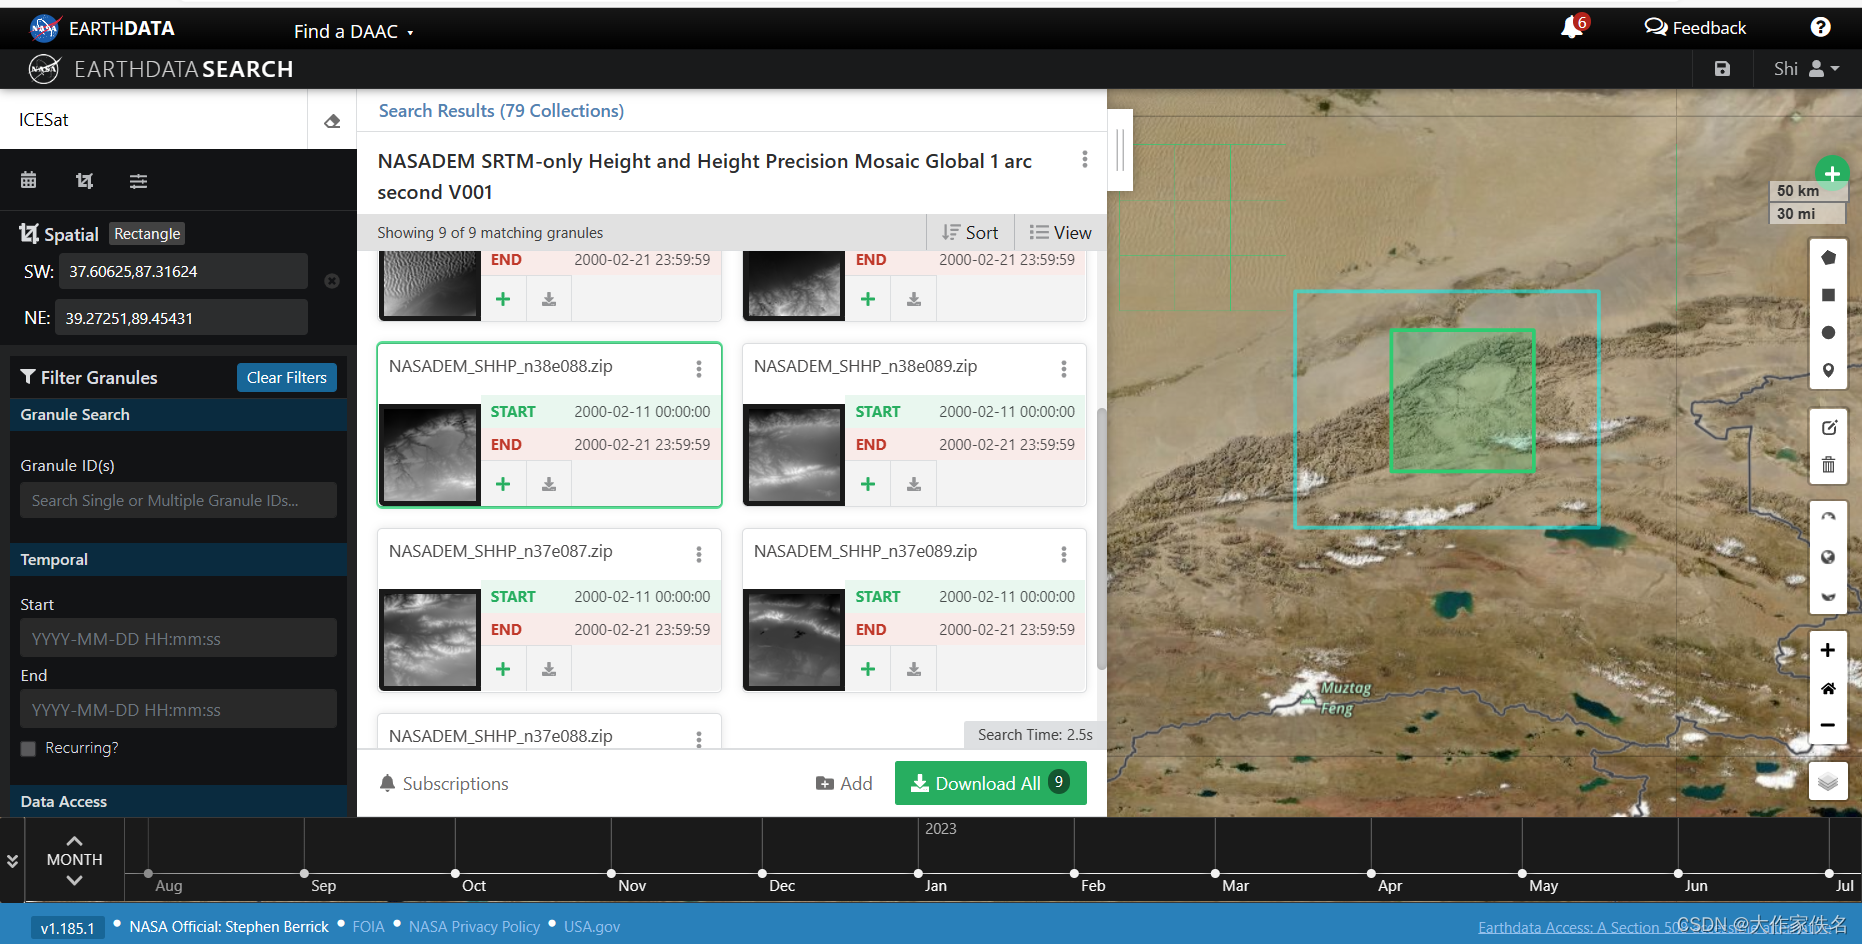Click the granule list scrollbar
Image resolution: width=1862 pixels, height=944 pixels.
(1101, 538)
